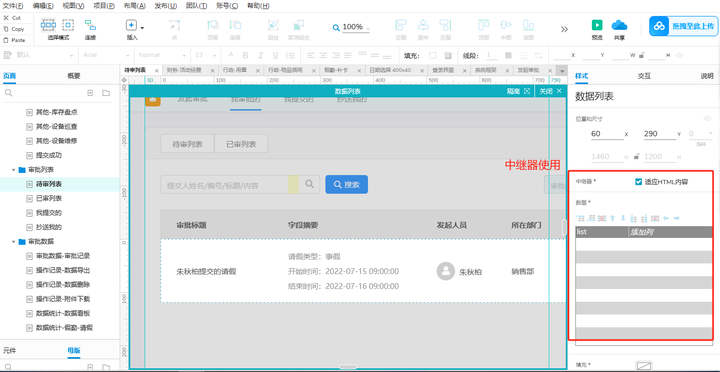Click the add folder icon
720x372 pixels.
tap(106, 93)
